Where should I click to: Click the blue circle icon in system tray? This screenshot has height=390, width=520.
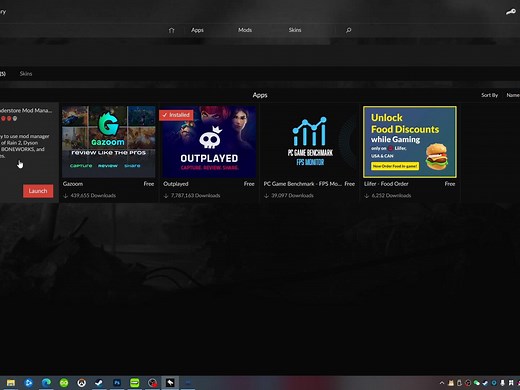tap(494, 383)
